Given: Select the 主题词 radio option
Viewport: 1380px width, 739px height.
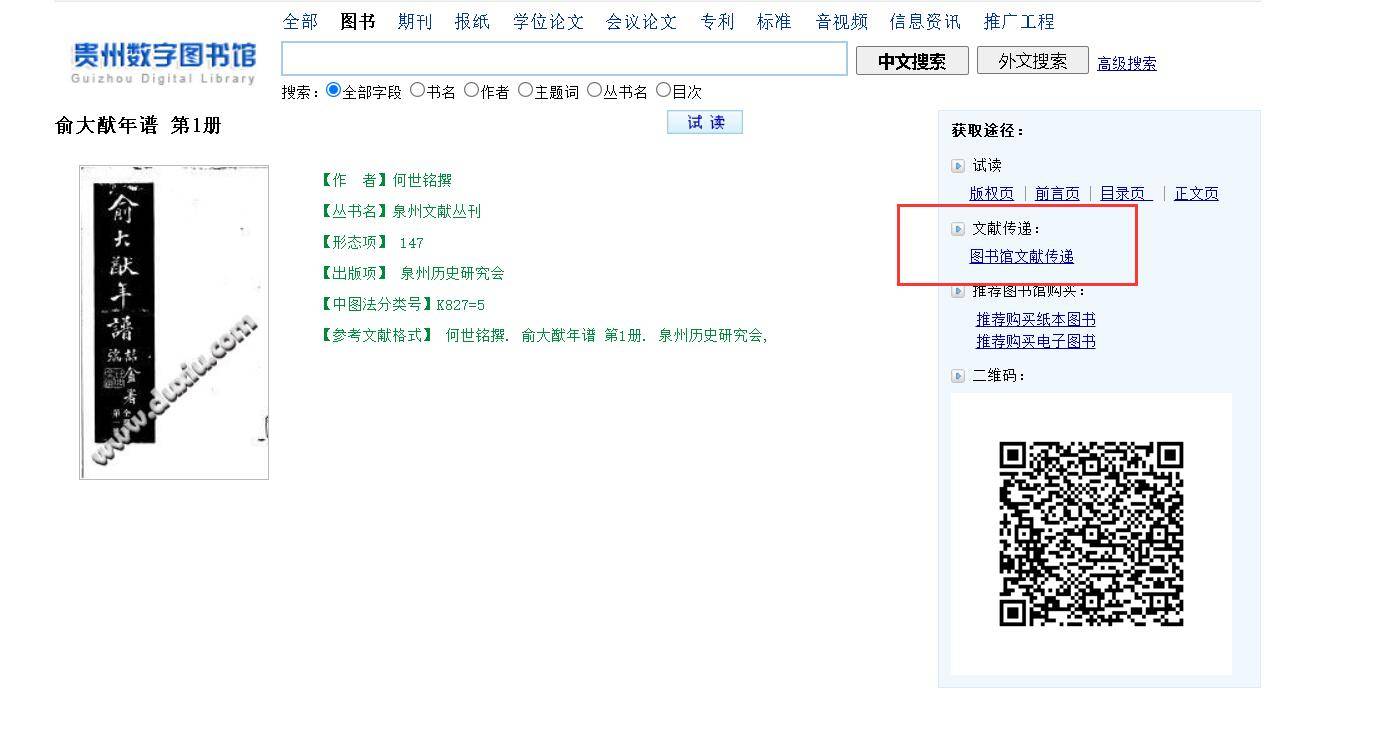Looking at the screenshot, I should click(525, 90).
